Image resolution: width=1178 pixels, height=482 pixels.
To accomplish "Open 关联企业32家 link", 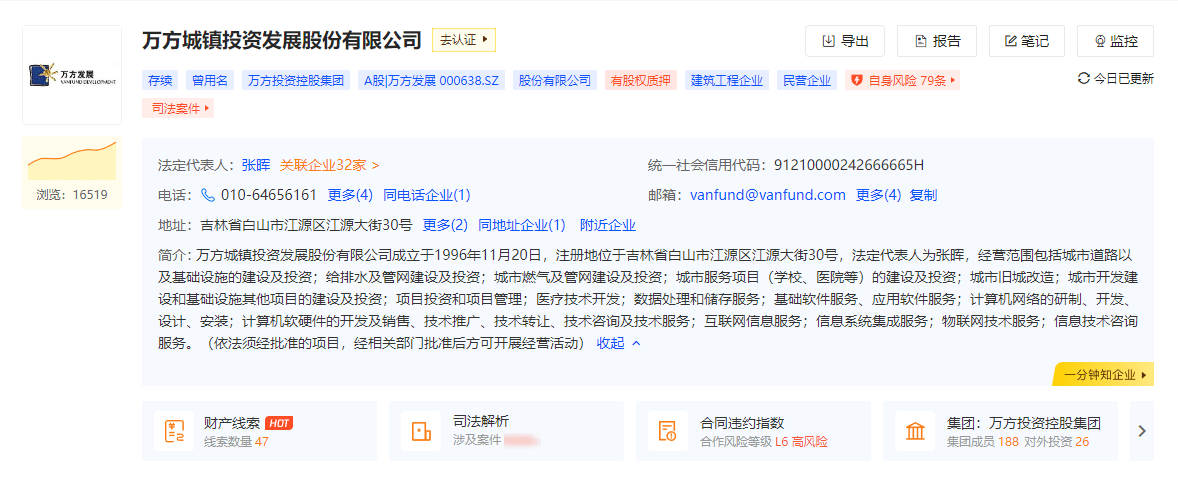I will [329, 165].
